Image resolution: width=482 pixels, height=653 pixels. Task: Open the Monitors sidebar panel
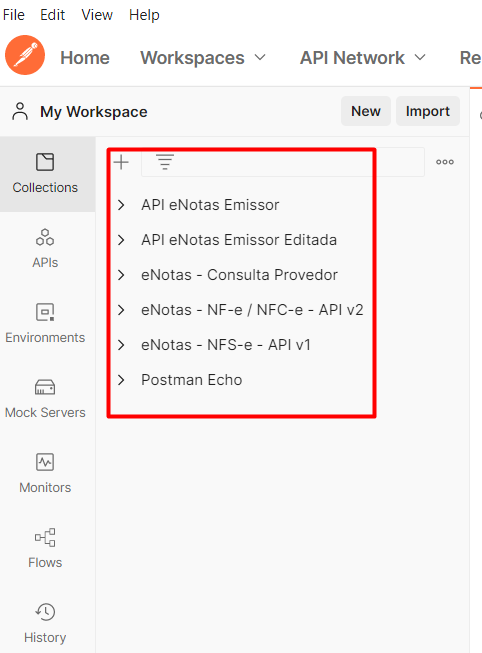[45, 474]
